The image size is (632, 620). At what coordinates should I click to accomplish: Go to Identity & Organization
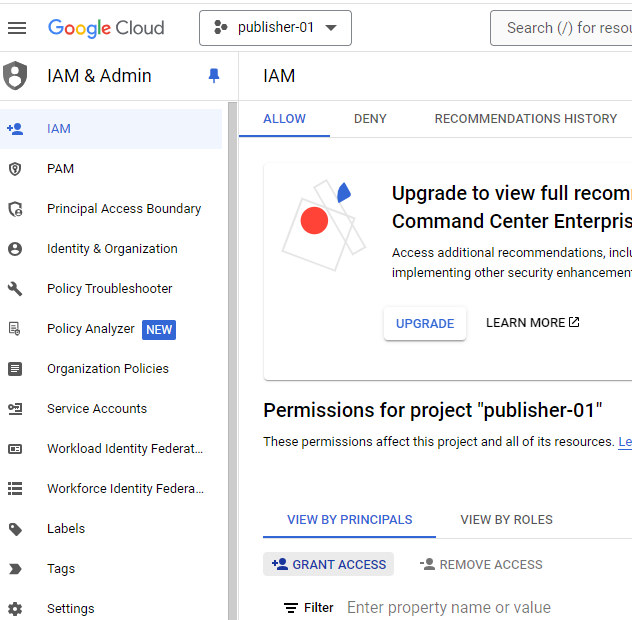click(111, 249)
